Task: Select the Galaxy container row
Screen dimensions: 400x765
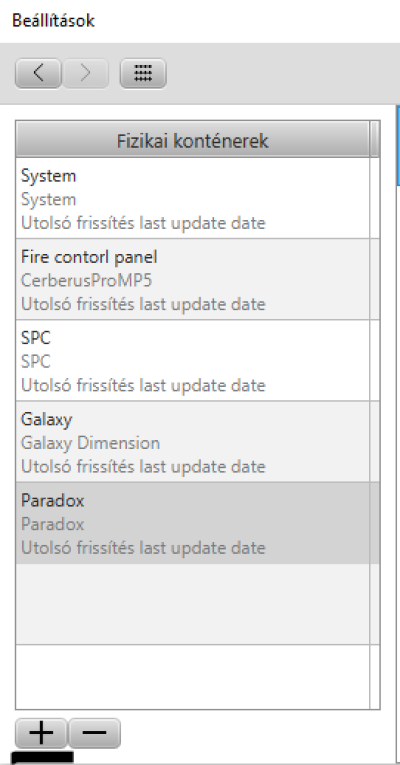Action: (193, 442)
